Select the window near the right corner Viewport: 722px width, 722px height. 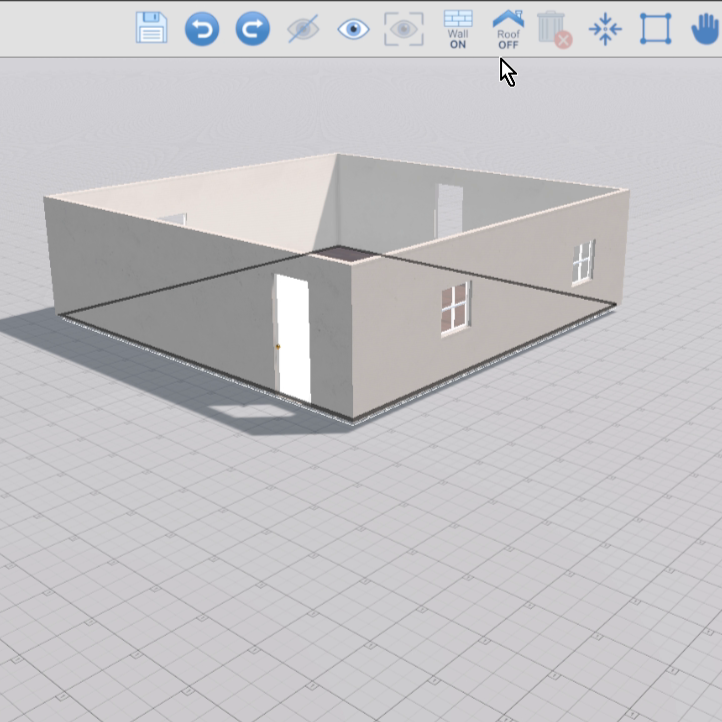583,262
